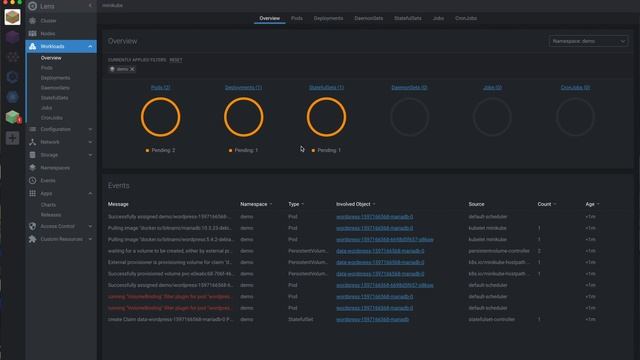Expand the Custom Resources section
The width and height of the screenshot is (640, 360).
[x=61, y=239]
